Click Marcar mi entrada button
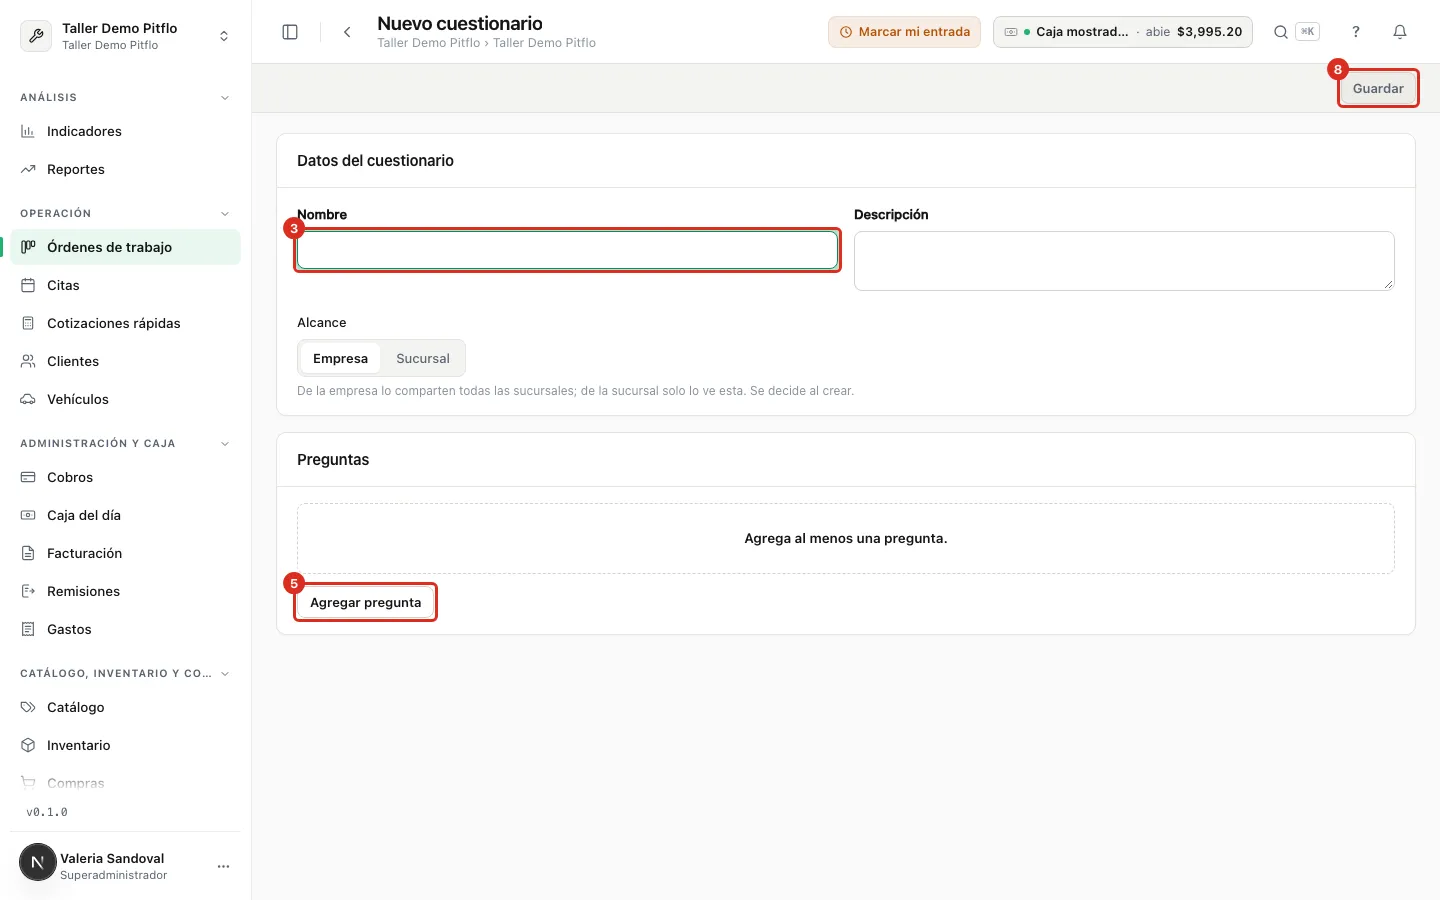 (904, 32)
